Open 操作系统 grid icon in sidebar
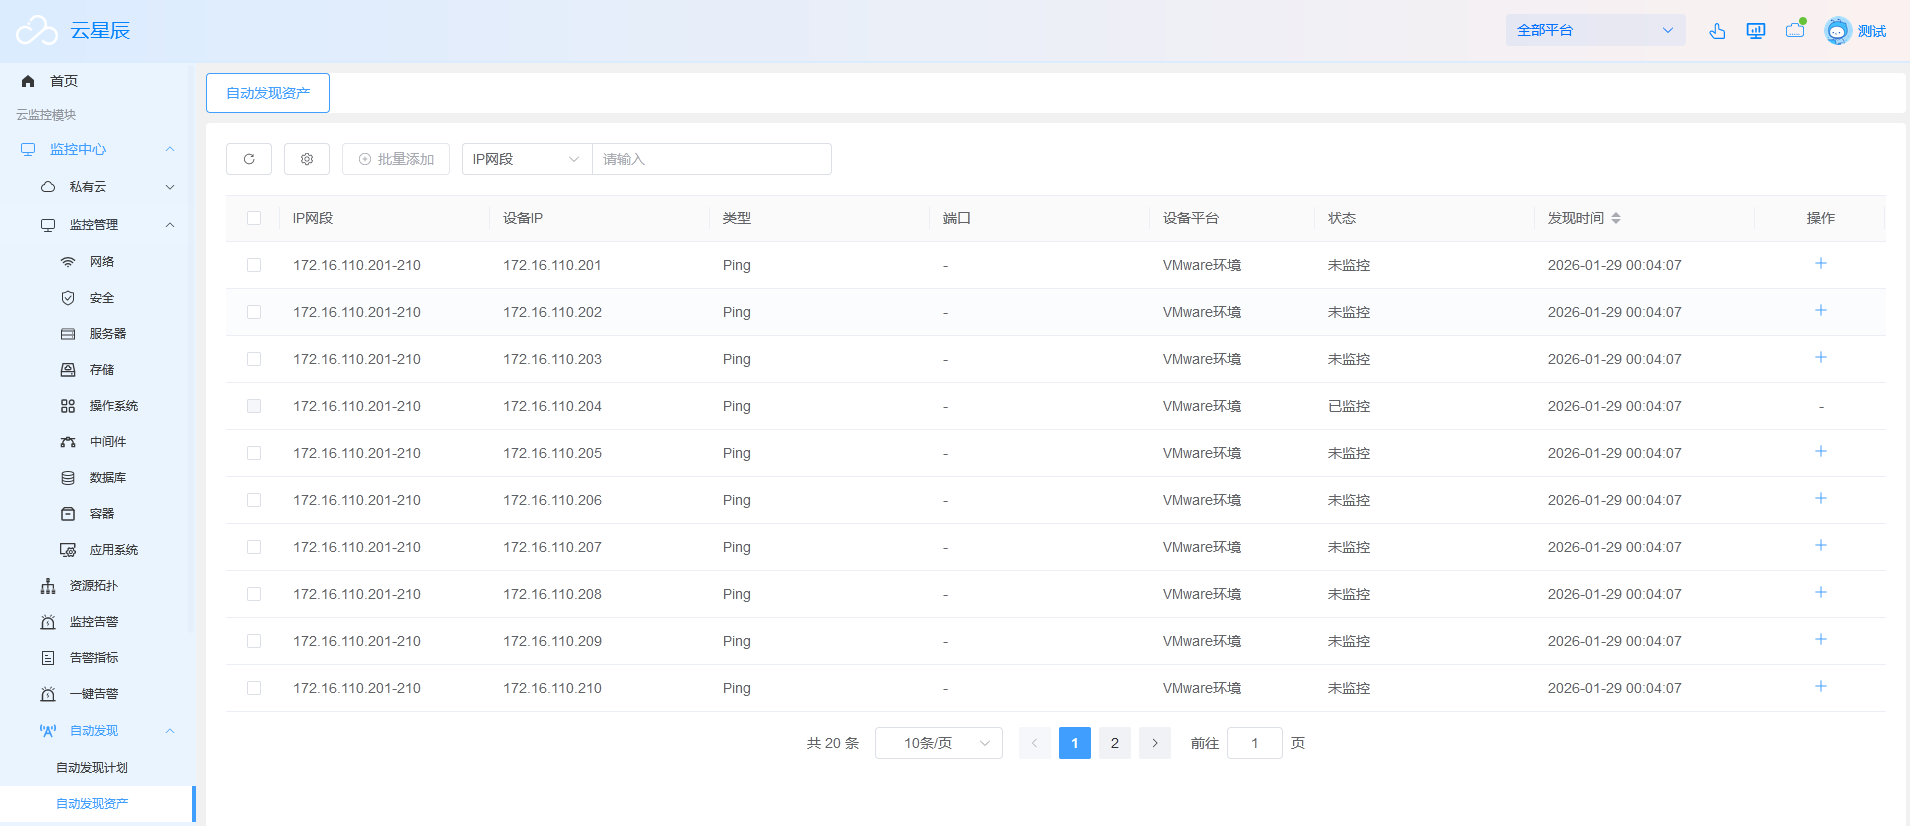This screenshot has height=826, width=1910. pos(68,406)
